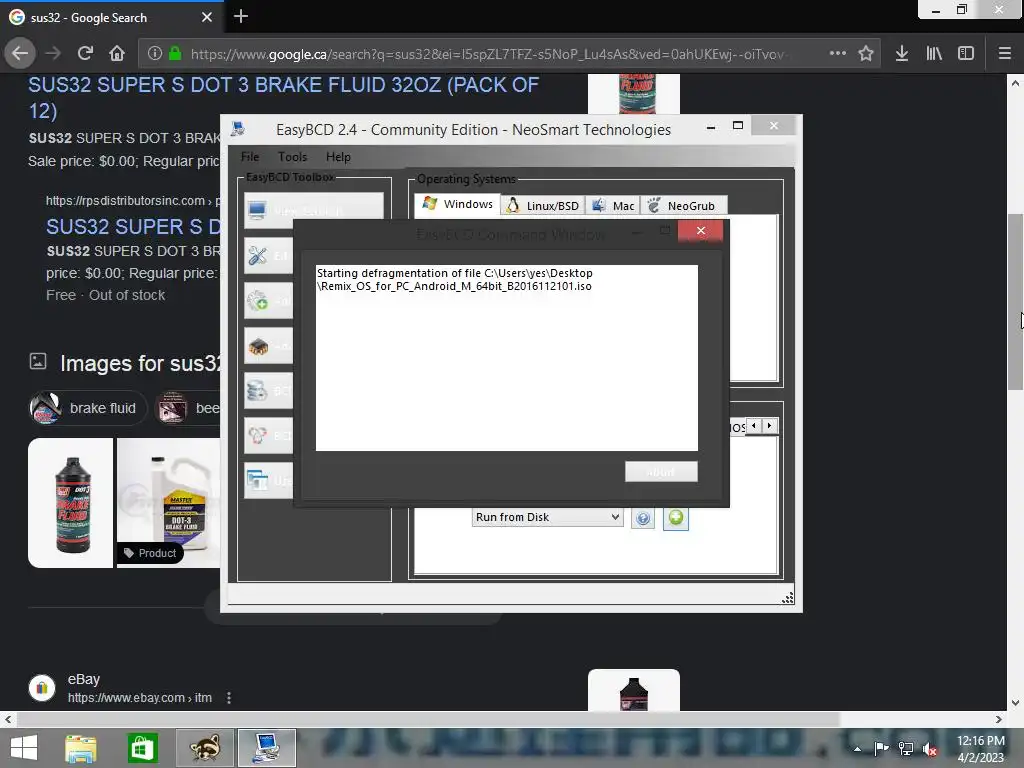Image resolution: width=1024 pixels, height=768 pixels.
Task: Open File Explorer from taskbar
Action: 81,748
